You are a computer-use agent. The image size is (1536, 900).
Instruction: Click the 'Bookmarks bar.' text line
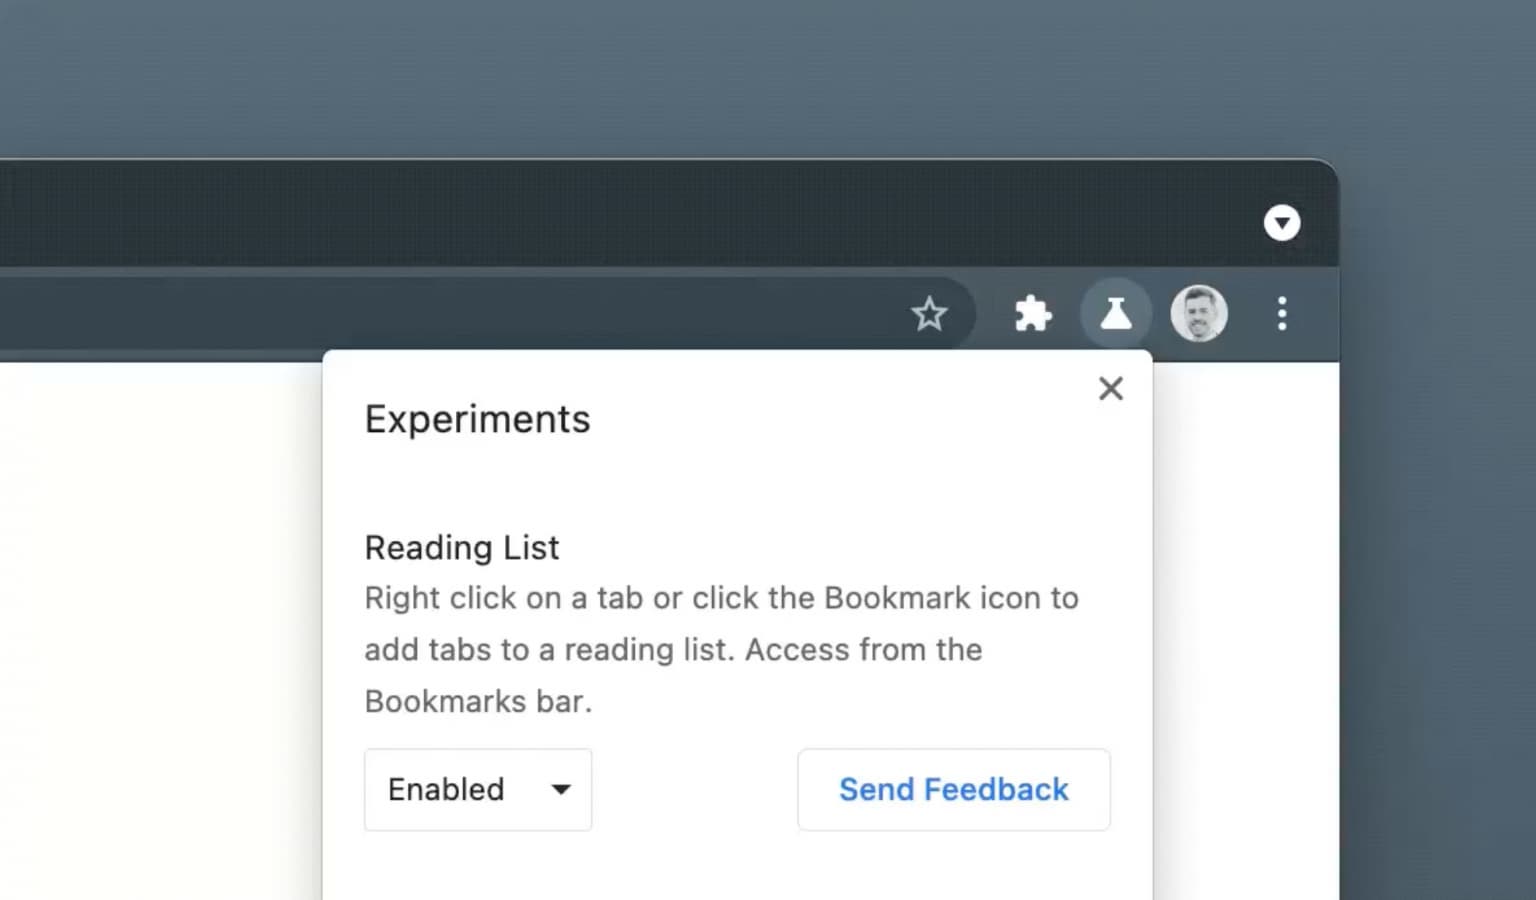478,702
